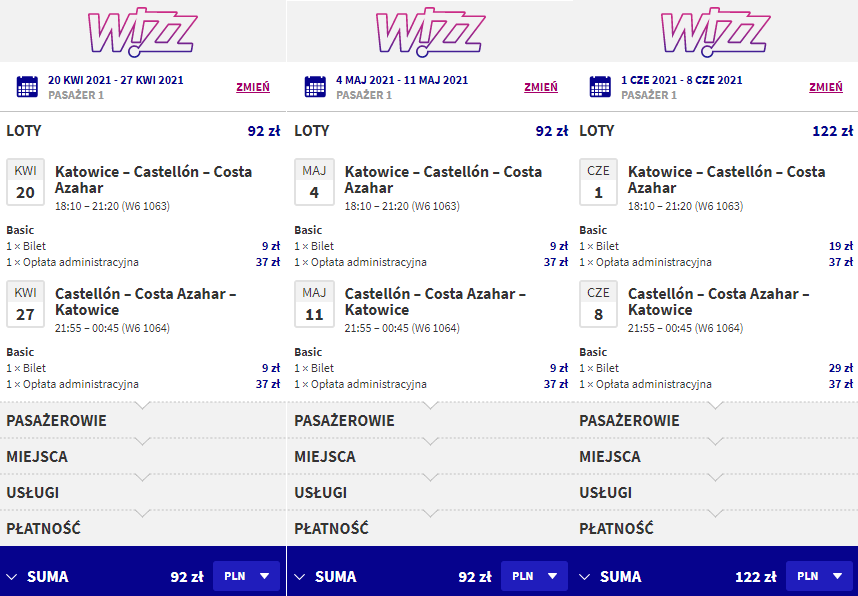The image size is (858, 596).
Task: Select the KWI 20 date tile
Action: click(25, 182)
